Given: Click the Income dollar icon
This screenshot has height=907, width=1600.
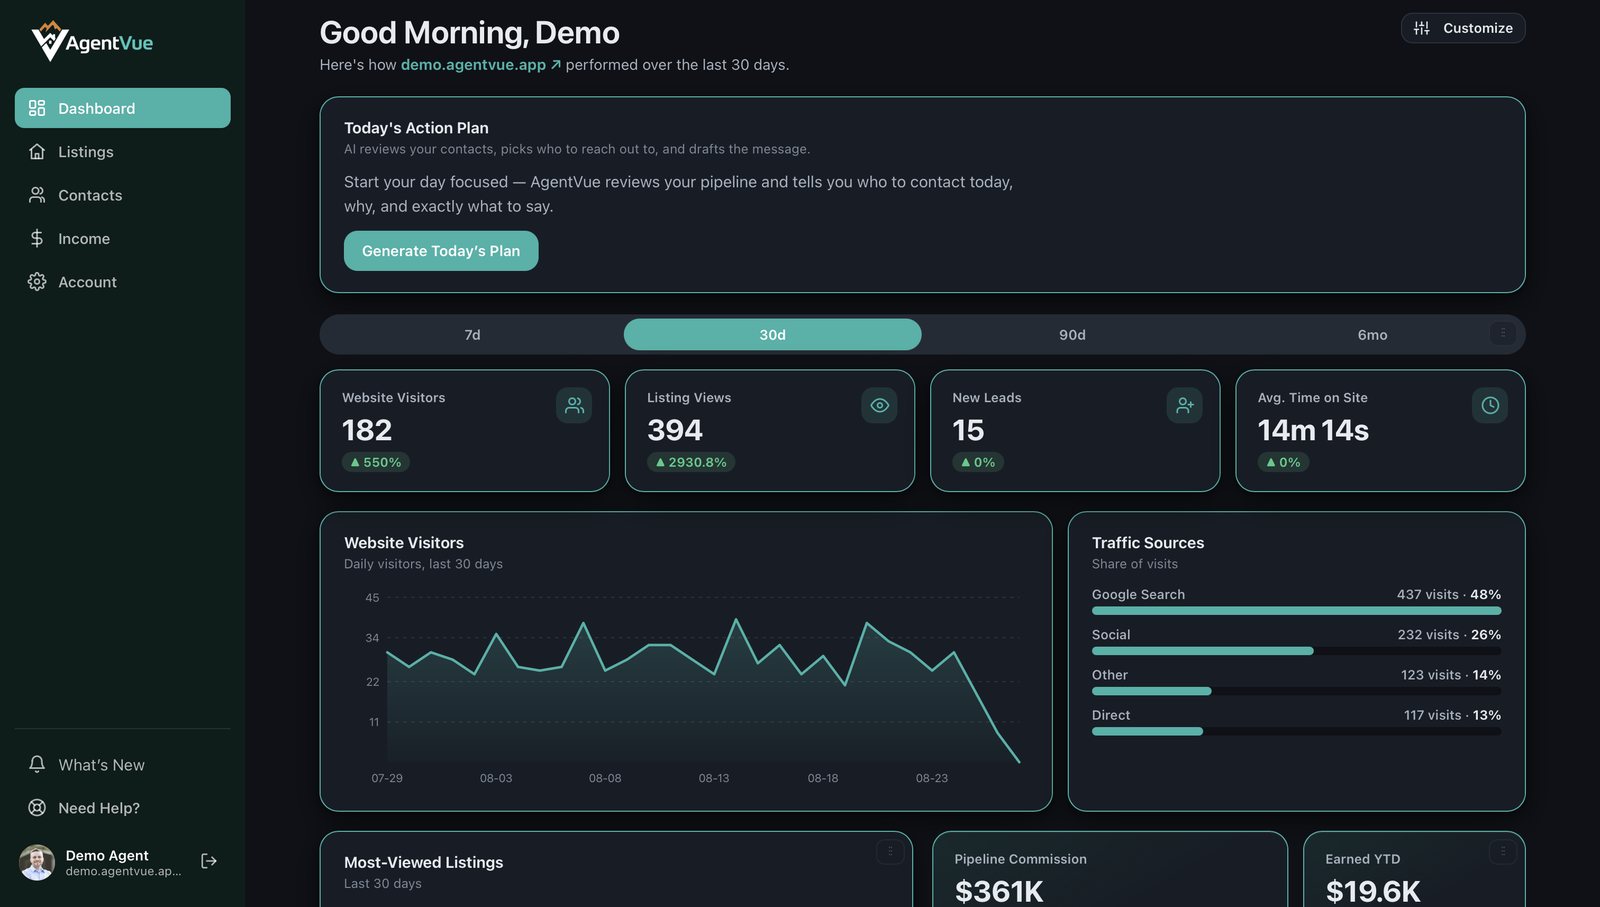Looking at the screenshot, I should [x=37, y=238].
